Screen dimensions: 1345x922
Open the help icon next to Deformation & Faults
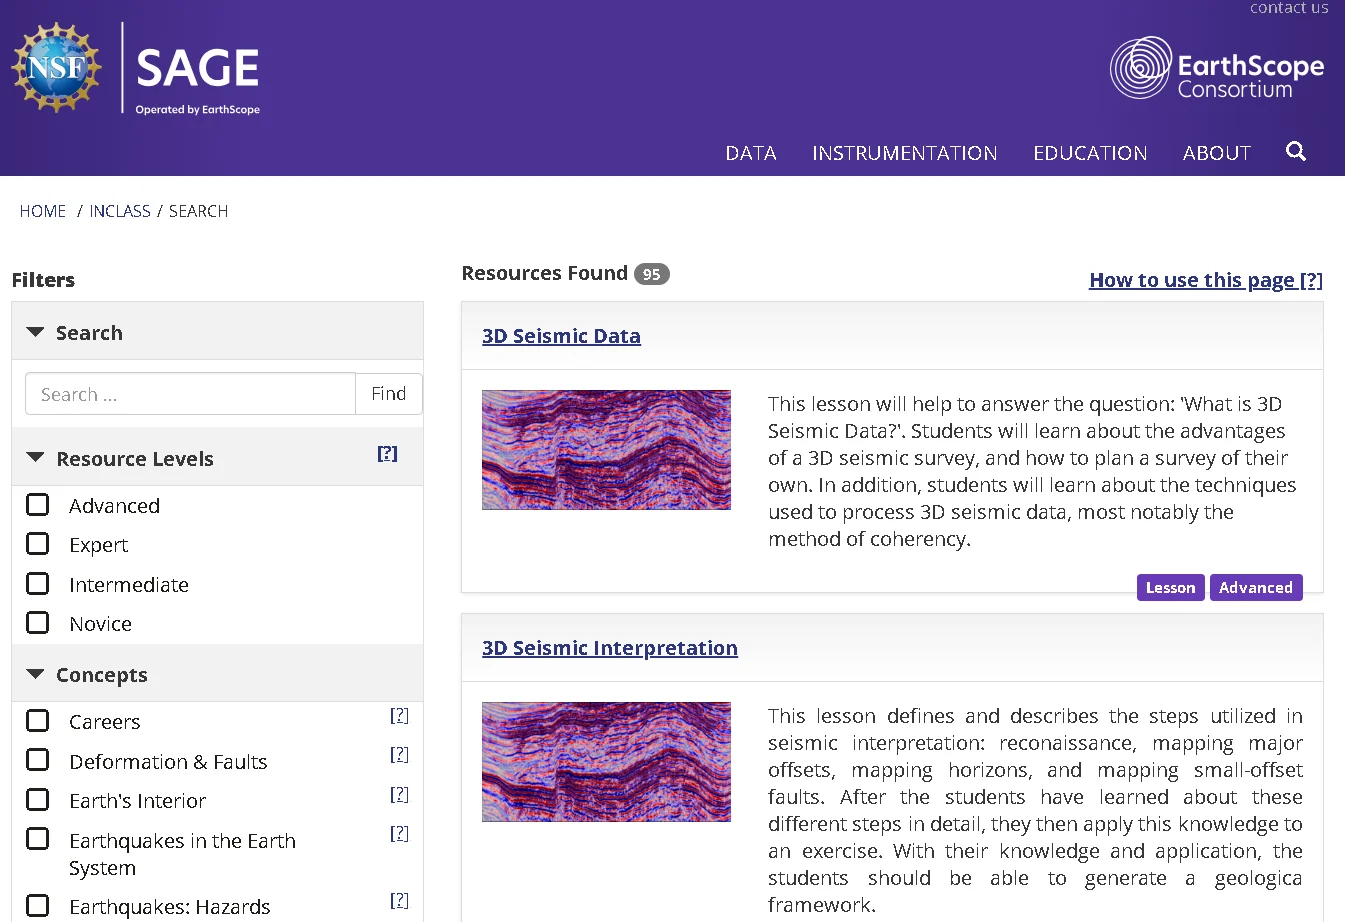coord(399,754)
